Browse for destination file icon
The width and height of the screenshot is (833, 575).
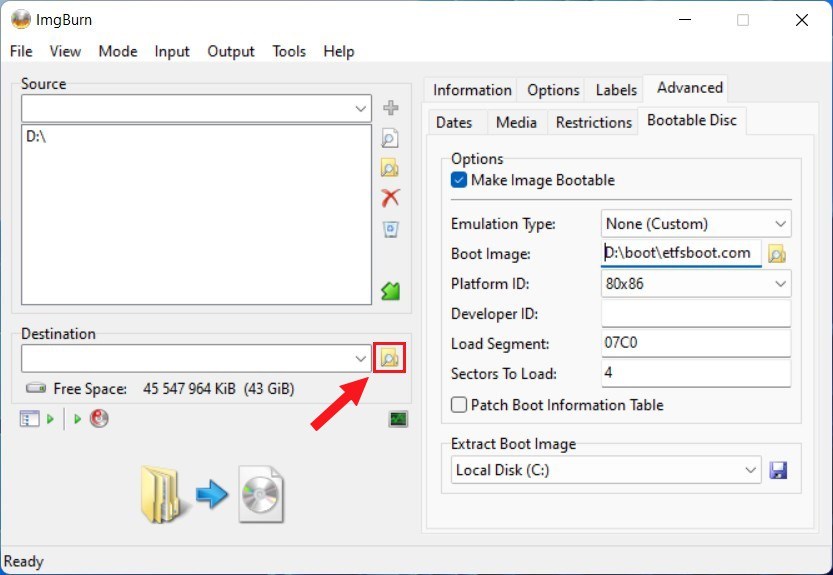(389, 358)
